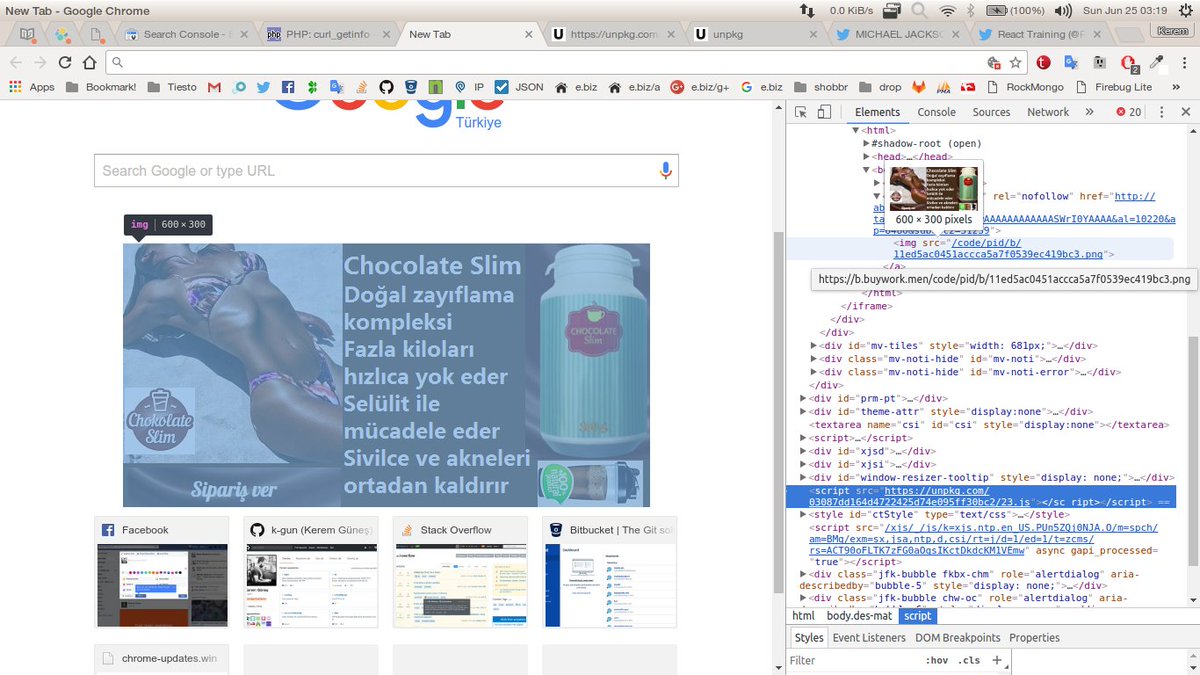Image resolution: width=1200 pixels, height=675 pixels.
Task: Expand the style id ctStyle node
Action: 803,513
